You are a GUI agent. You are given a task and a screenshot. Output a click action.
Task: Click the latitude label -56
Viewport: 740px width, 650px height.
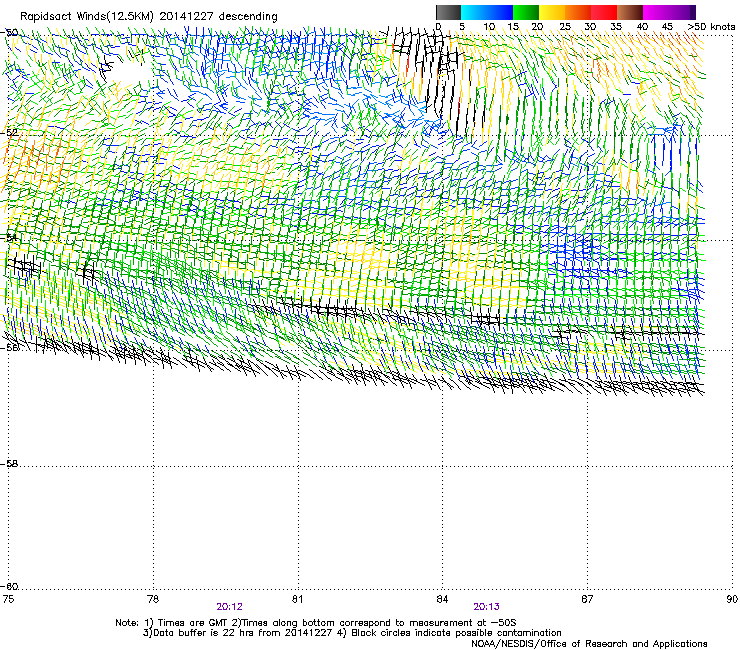click(x=9, y=347)
